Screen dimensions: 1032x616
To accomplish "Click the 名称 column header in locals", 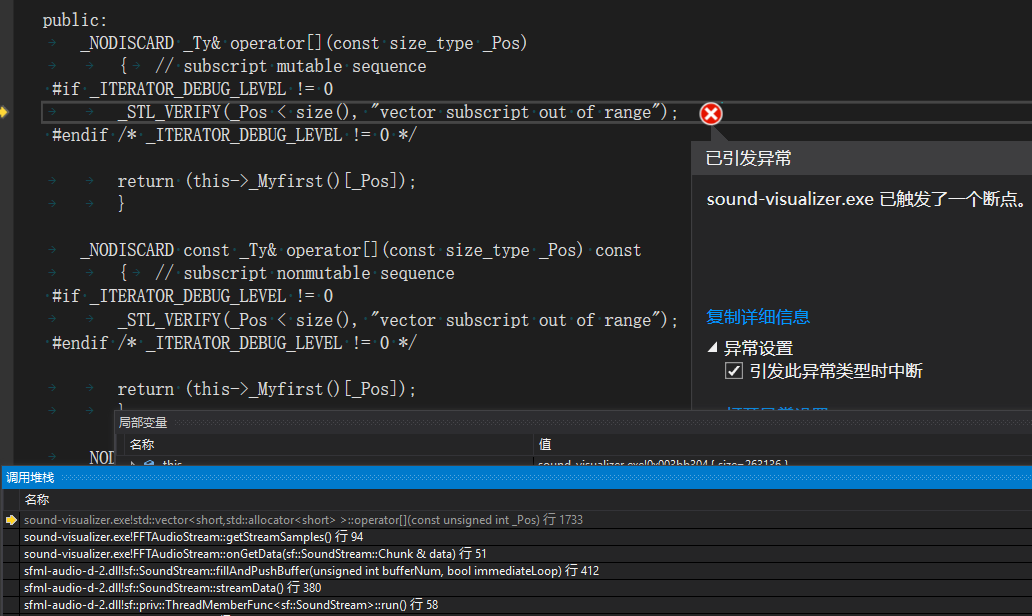I will coord(142,444).
